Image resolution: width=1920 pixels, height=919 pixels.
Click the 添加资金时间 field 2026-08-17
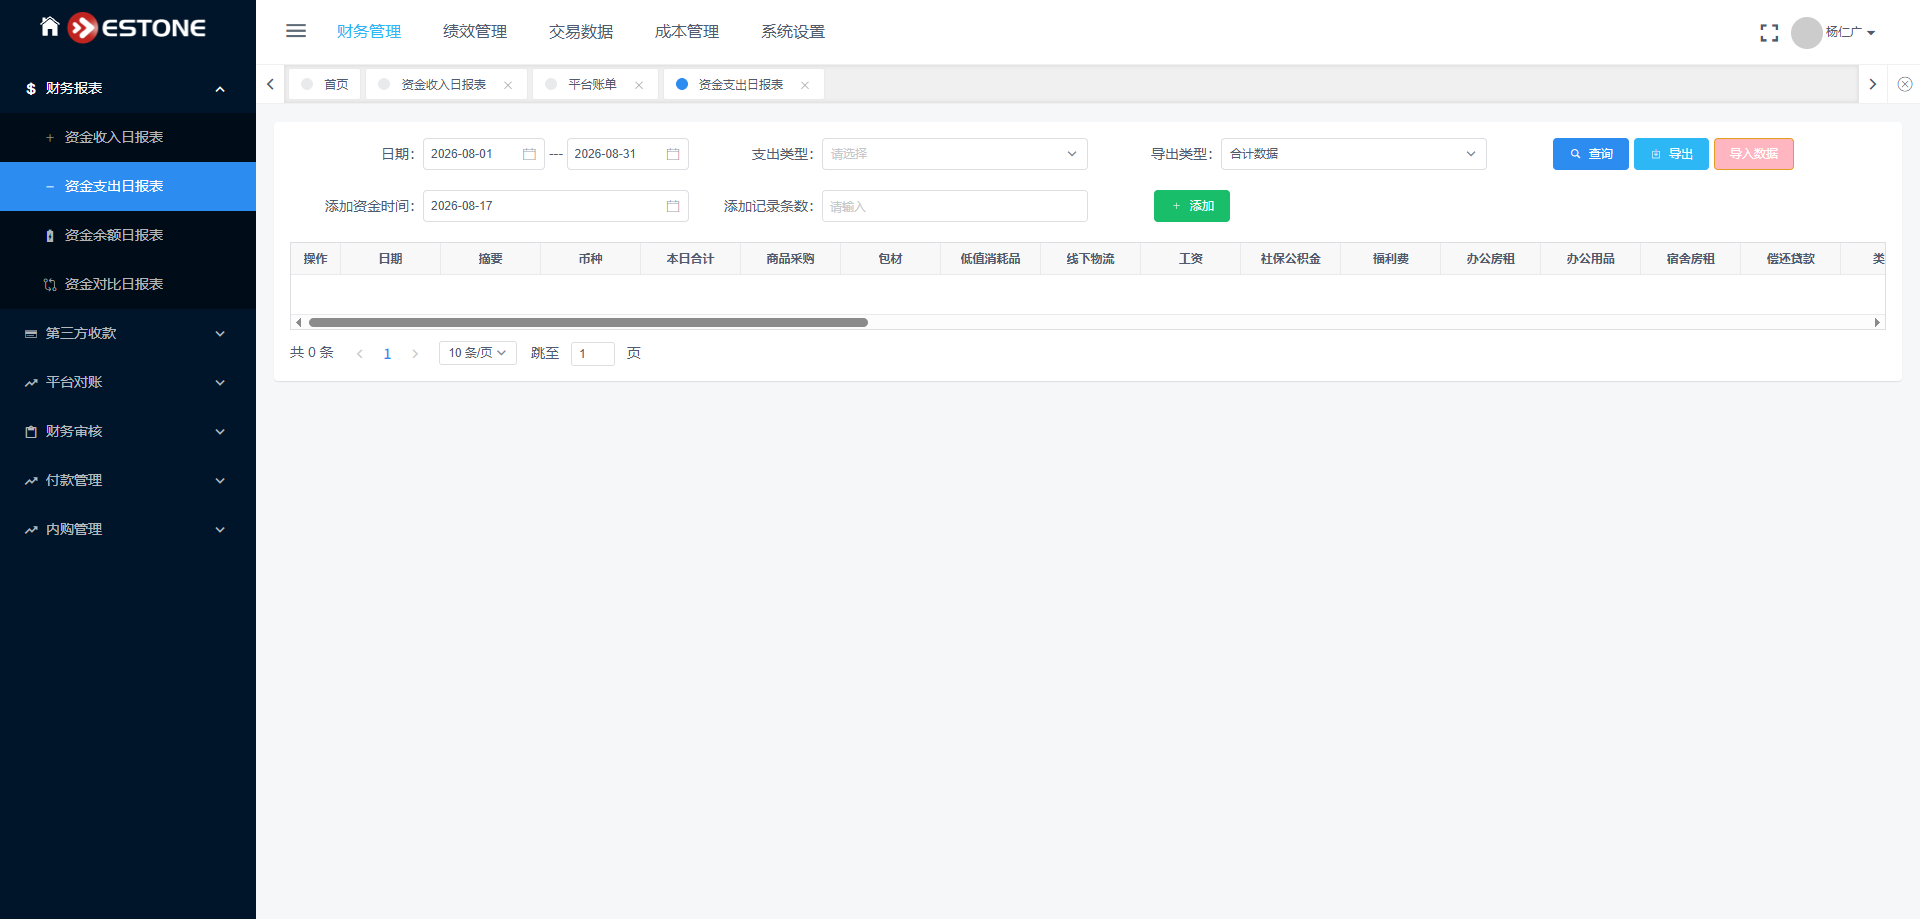click(556, 206)
